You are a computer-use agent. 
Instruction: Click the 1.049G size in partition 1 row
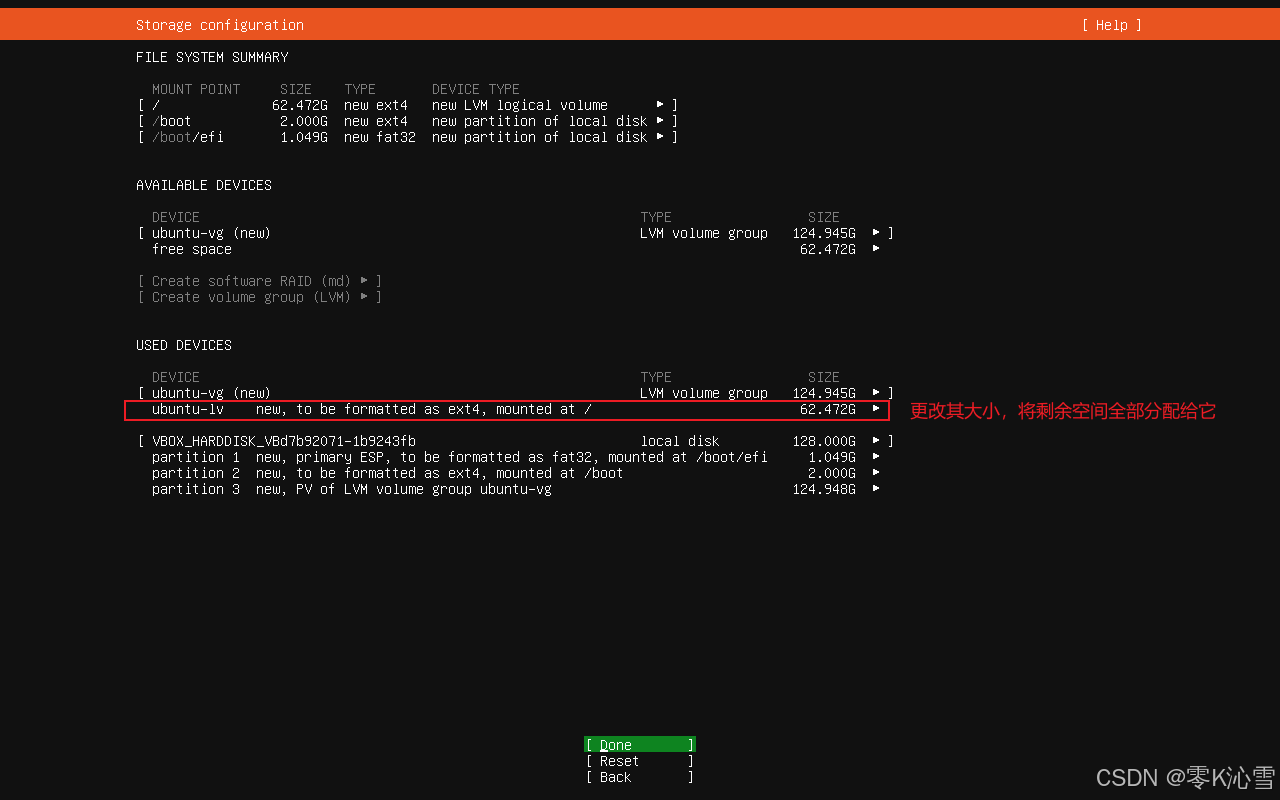(832, 457)
